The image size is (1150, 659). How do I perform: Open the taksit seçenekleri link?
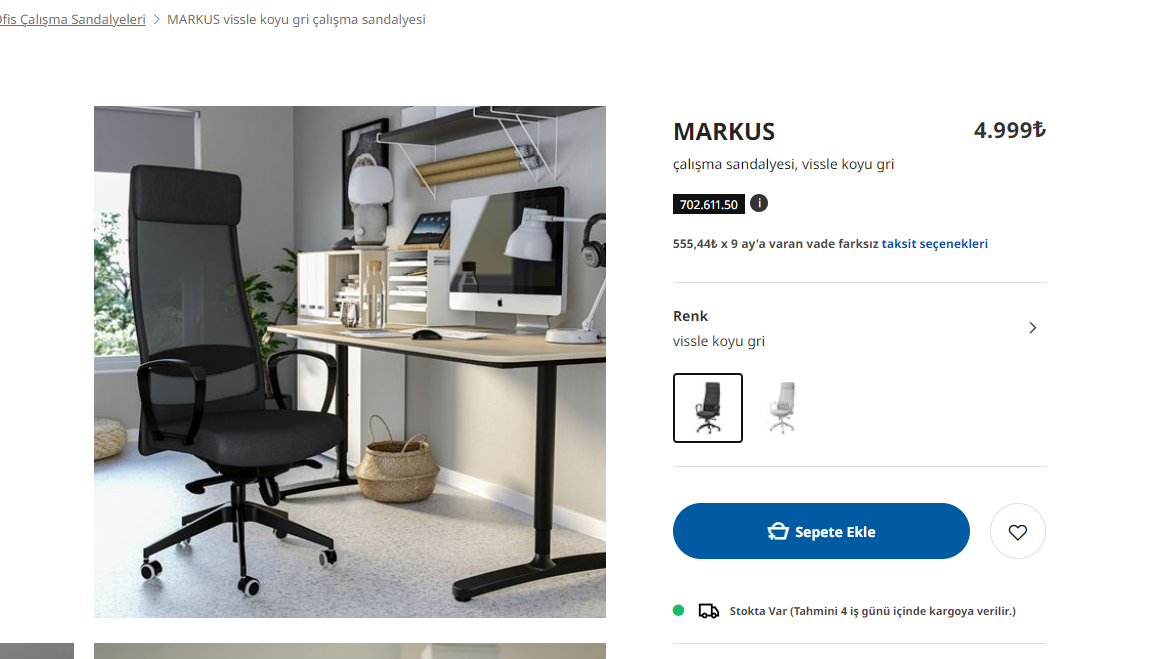coord(934,243)
